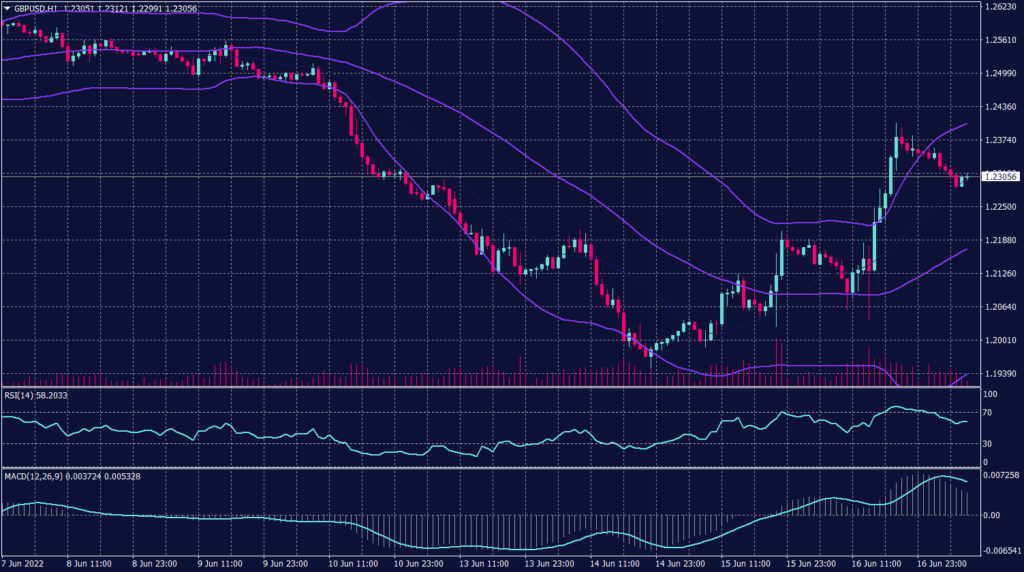
Task: Click the 1.19390 price axis label
Action: tap(1000, 373)
